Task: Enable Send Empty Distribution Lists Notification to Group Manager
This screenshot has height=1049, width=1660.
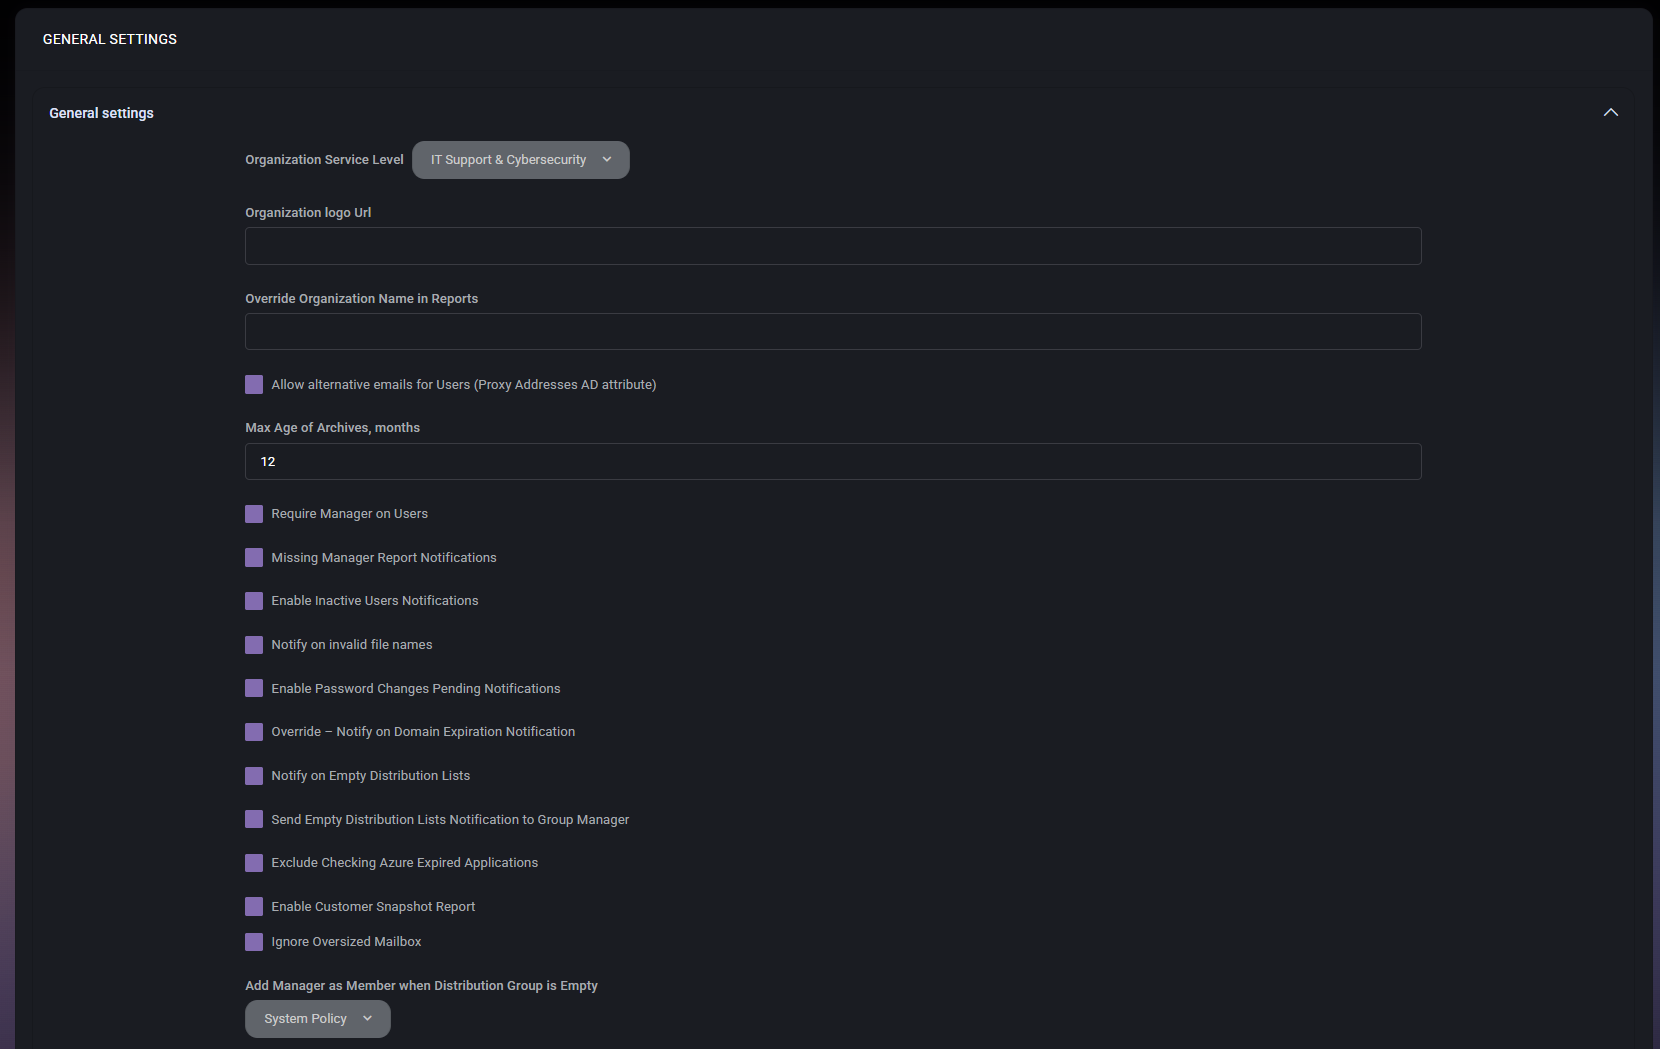Action: point(253,819)
